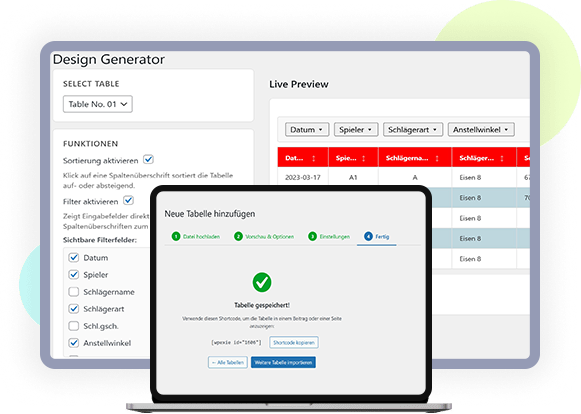581x414 pixels.
Task: Click the step 1 circle Datei hochladen
Action: (x=176, y=236)
